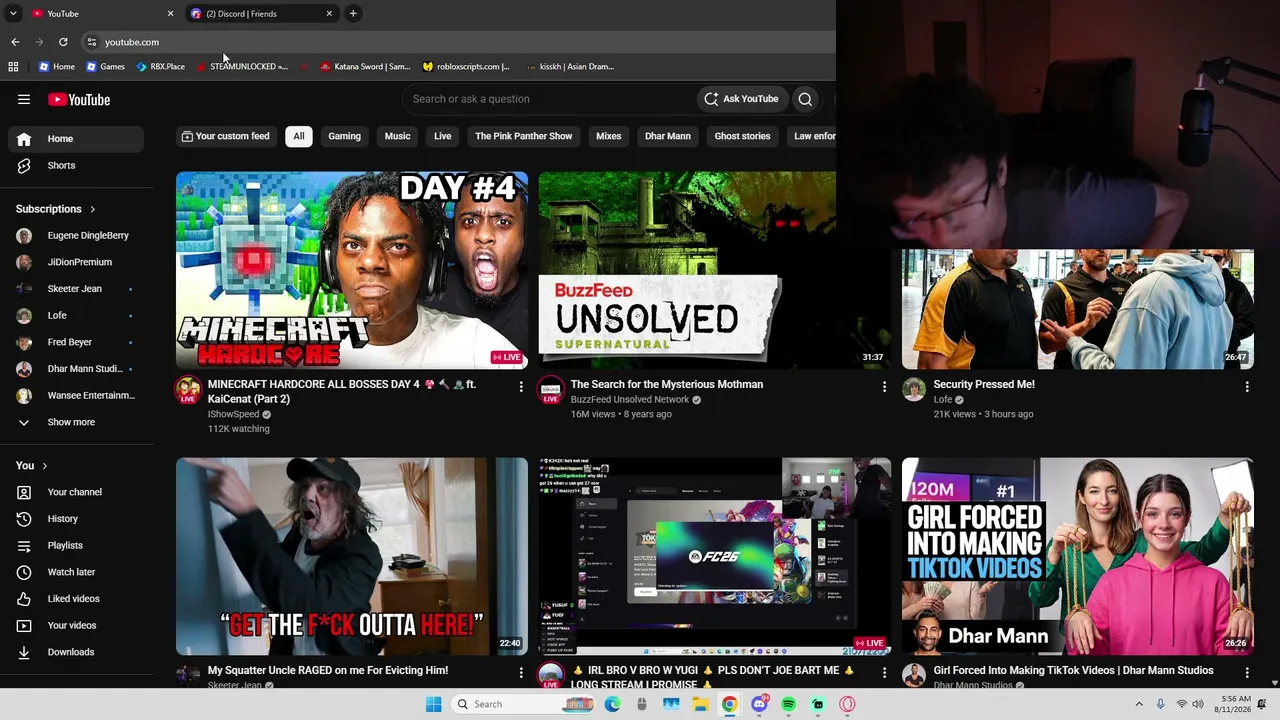Viewport: 1280px width, 720px height.
Task: Select the Mixes filter chip
Action: (x=609, y=136)
